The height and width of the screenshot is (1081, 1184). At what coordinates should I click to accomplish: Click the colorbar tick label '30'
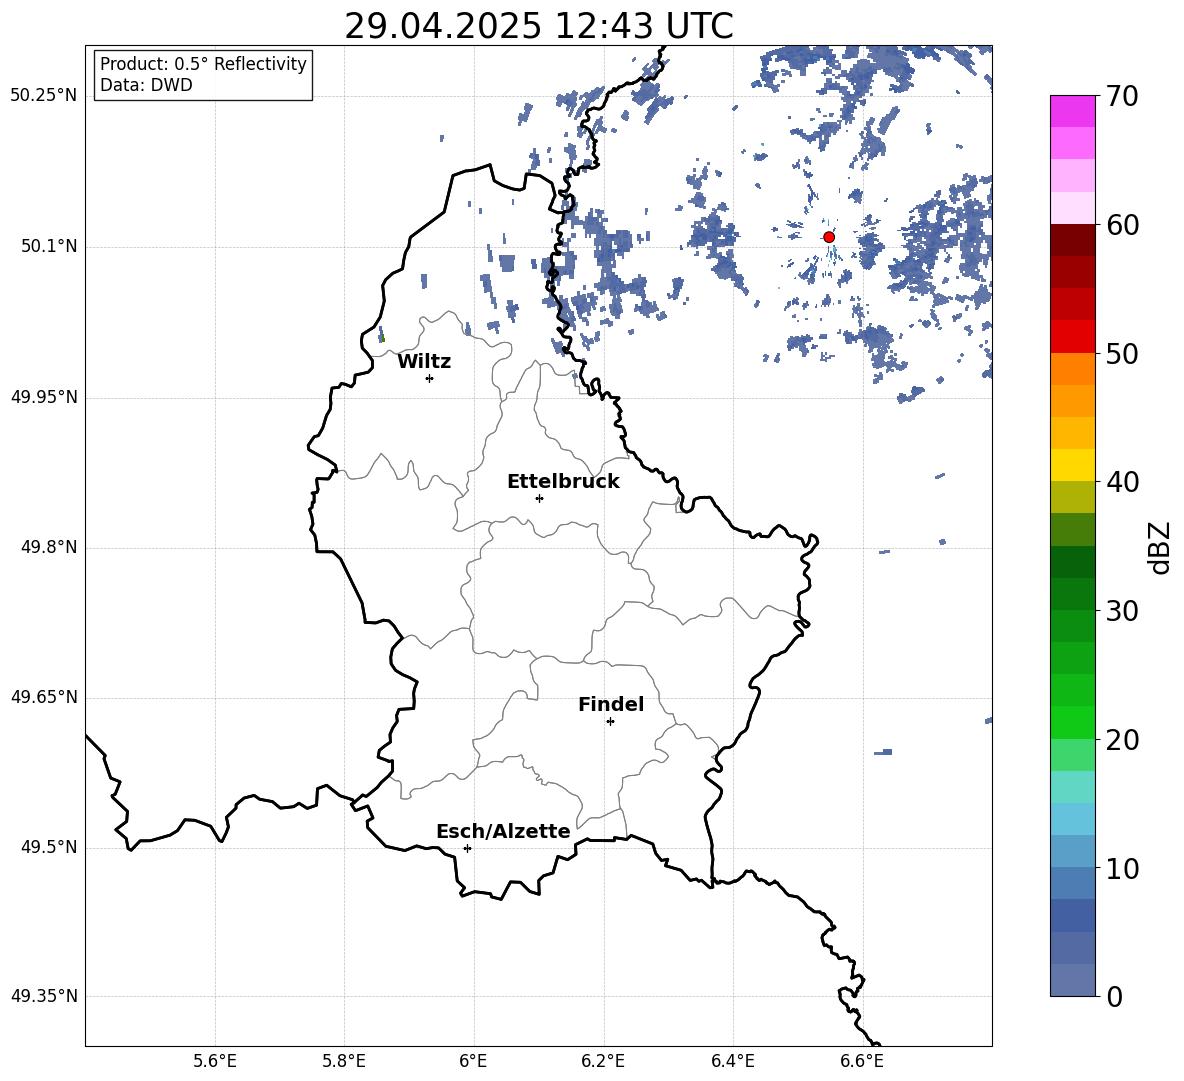point(1122,611)
